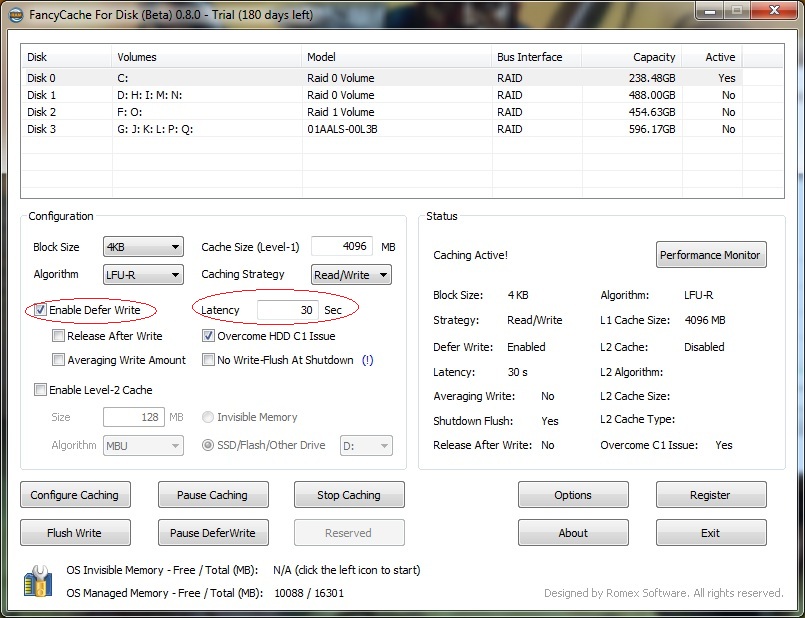Open the Options dialog
The image size is (805, 618).
573,495
